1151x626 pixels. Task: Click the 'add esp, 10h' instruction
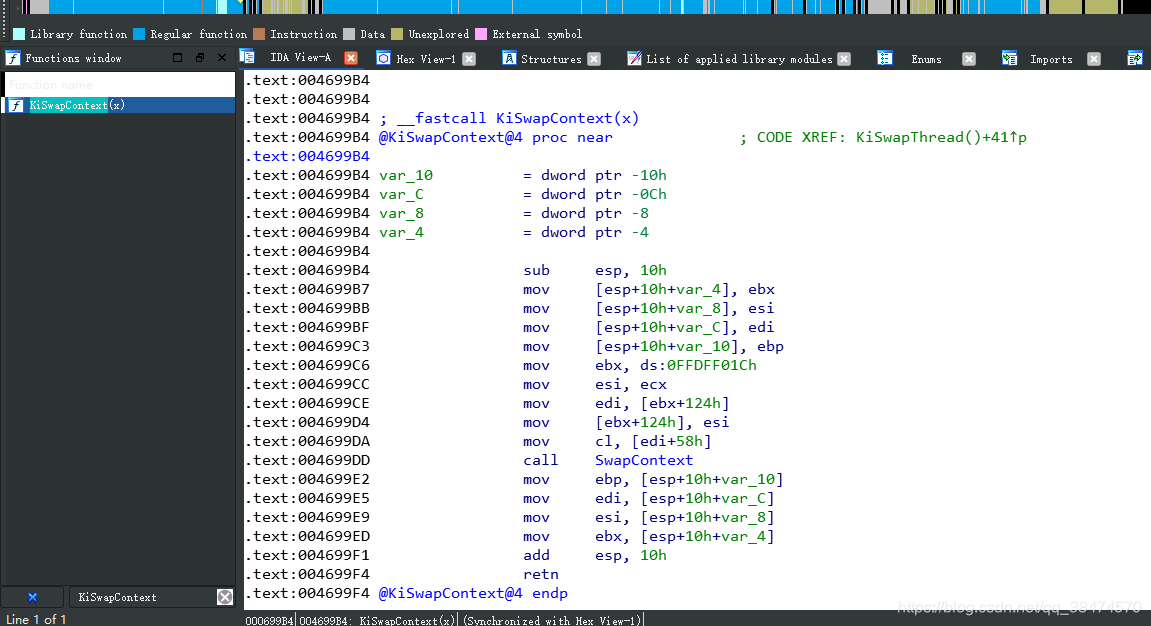(x=595, y=555)
